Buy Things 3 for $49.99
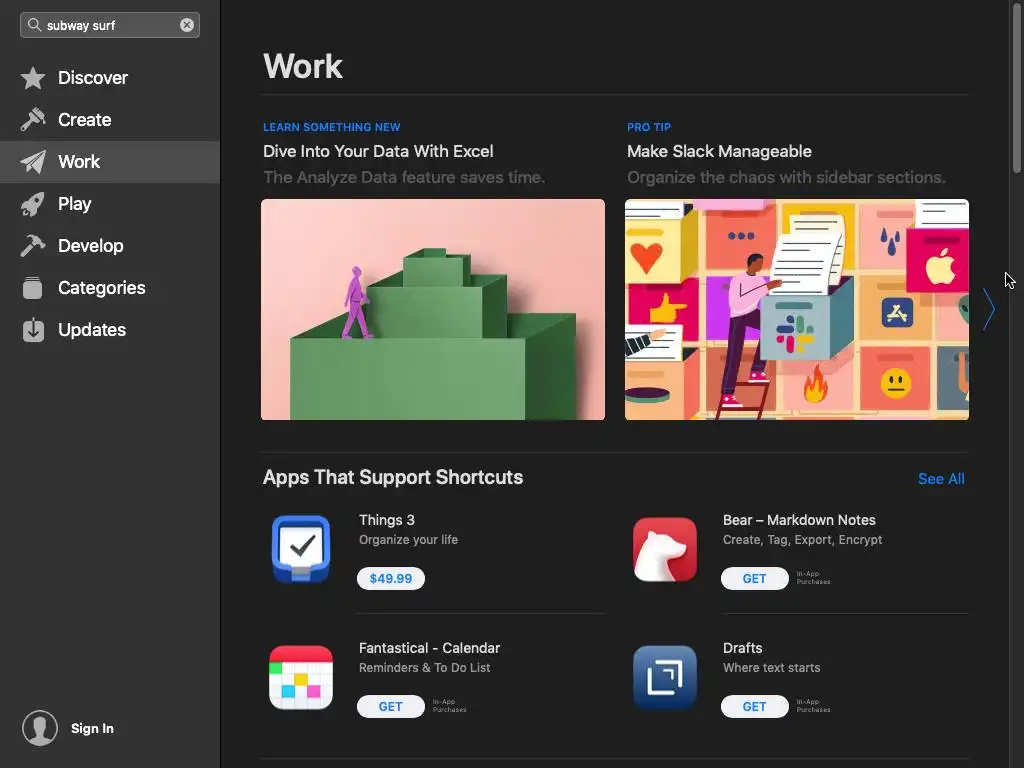Screen dimensions: 1024x768 pos(391,579)
